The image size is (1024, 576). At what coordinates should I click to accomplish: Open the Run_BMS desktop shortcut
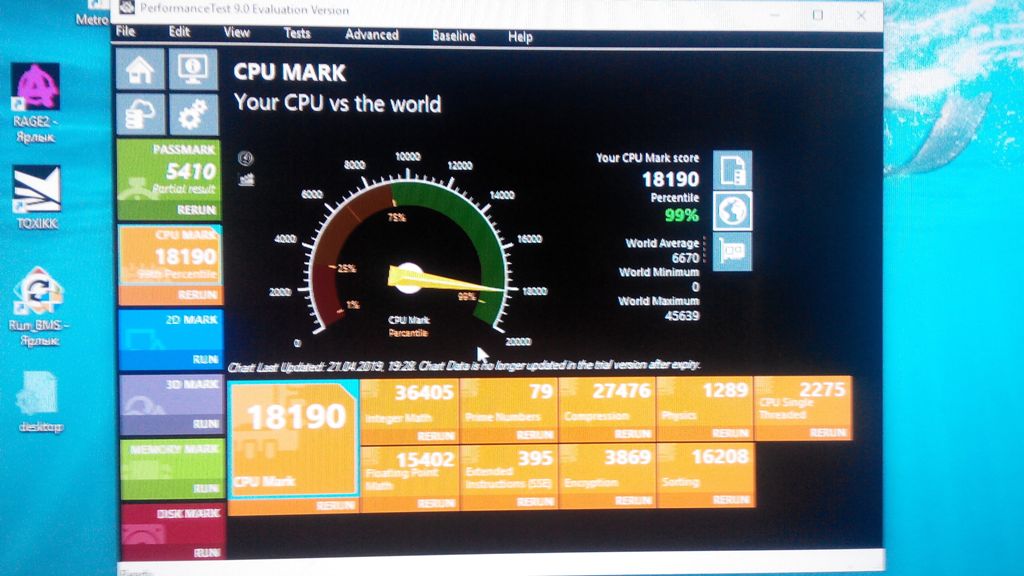(x=39, y=307)
